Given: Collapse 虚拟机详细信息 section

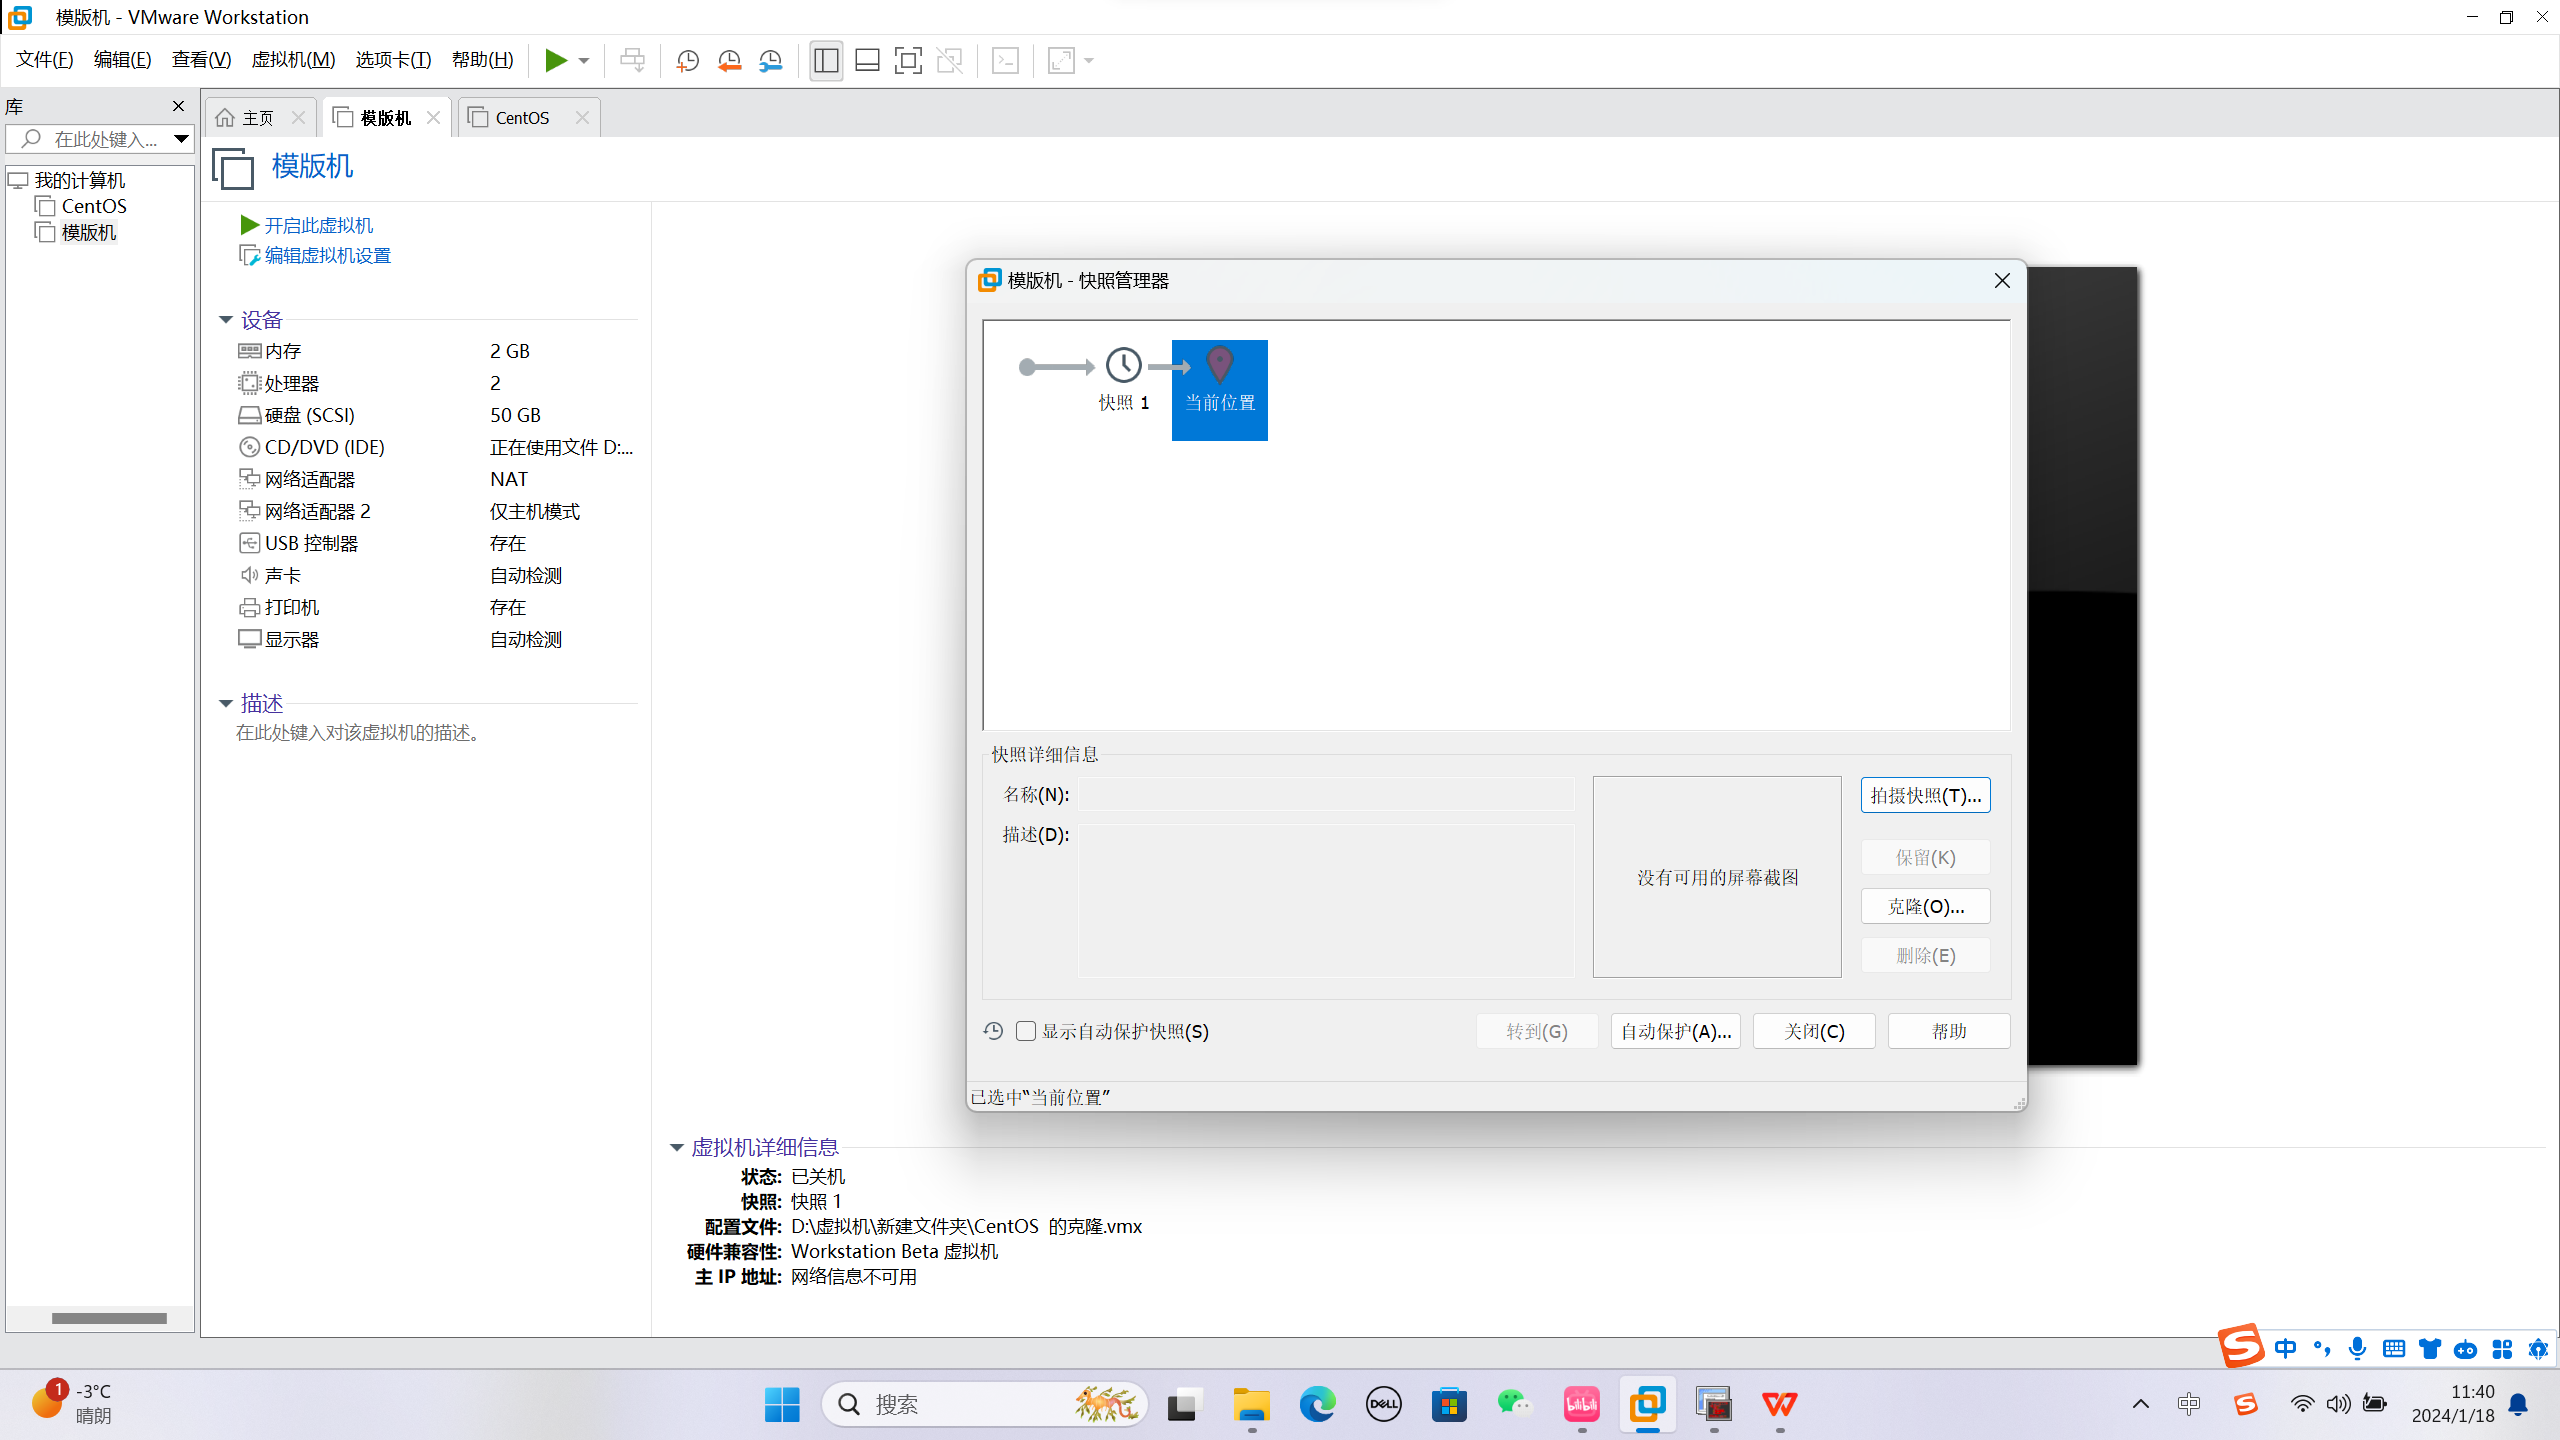Looking at the screenshot, I should [x=677, y=1148].
